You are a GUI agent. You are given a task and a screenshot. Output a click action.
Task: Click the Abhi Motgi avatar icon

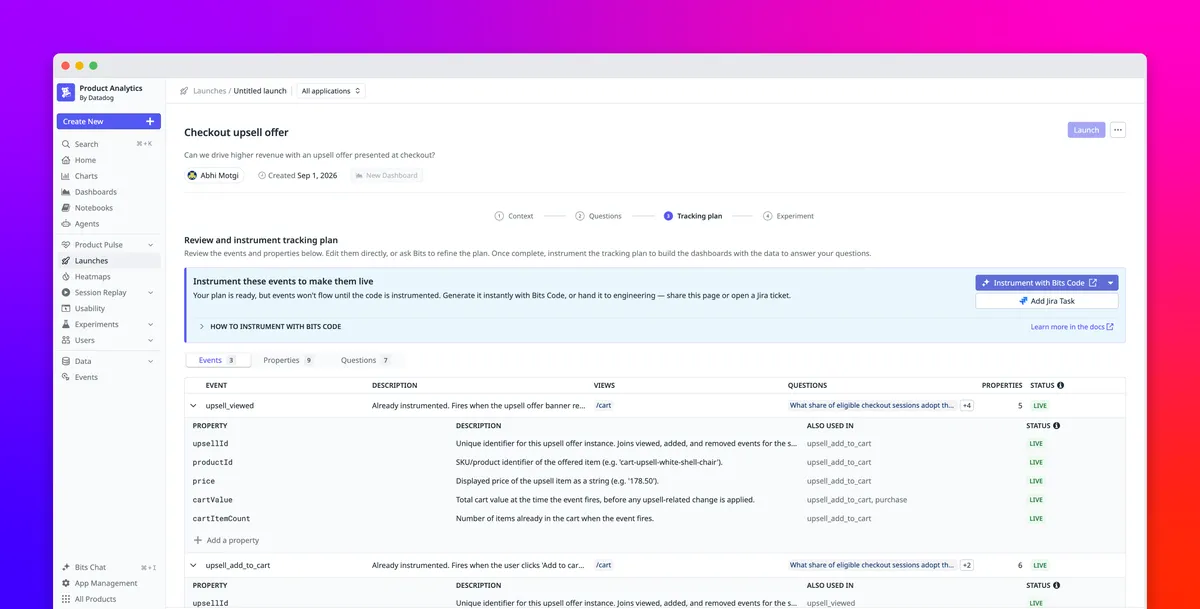click(x=192, y=175)
